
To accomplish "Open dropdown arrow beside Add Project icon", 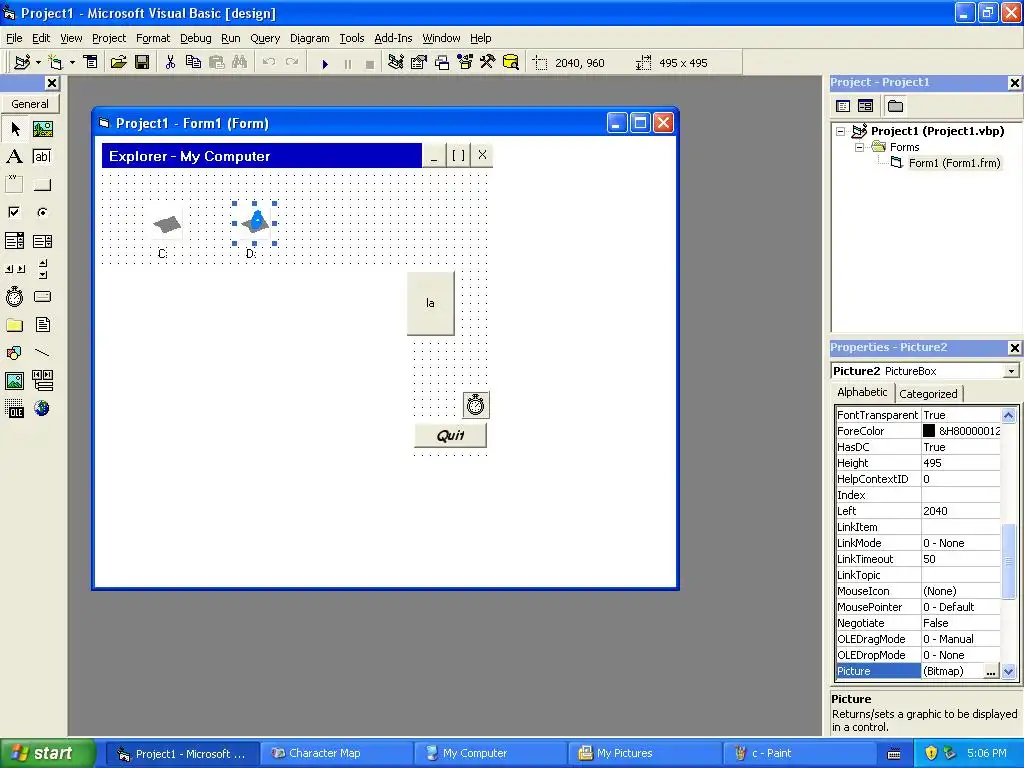I will point(39,62).
